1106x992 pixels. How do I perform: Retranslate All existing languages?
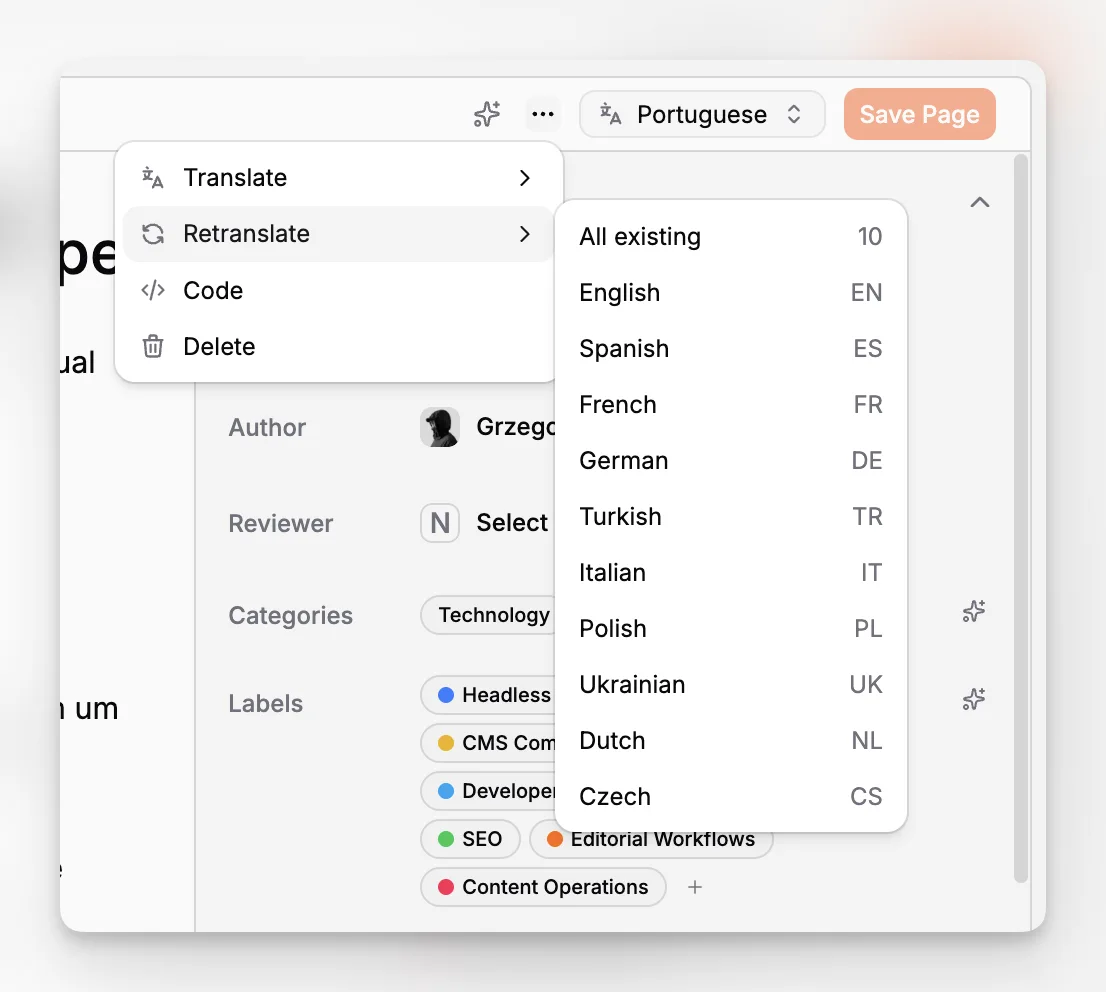(730, 236)
